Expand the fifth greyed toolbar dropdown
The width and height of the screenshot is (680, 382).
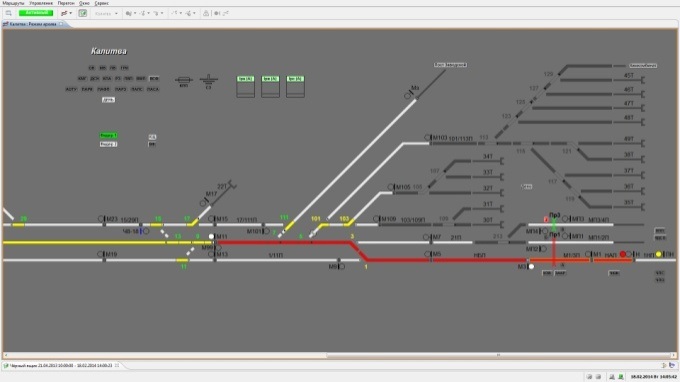point(194,13)
